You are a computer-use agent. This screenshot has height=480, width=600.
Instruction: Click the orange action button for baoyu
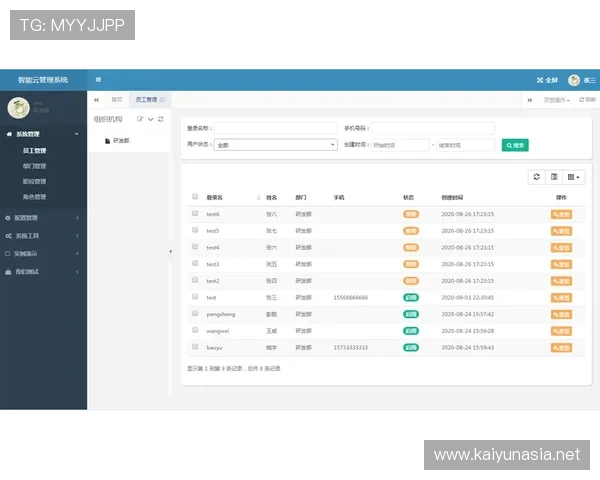click(561, 347)
